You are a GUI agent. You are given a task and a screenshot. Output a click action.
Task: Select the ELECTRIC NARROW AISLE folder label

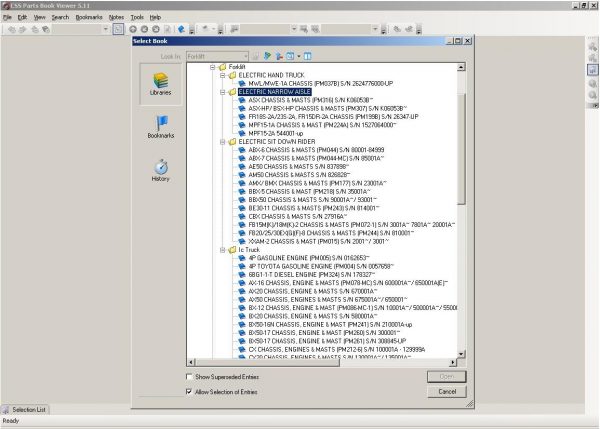coord(274,92)
